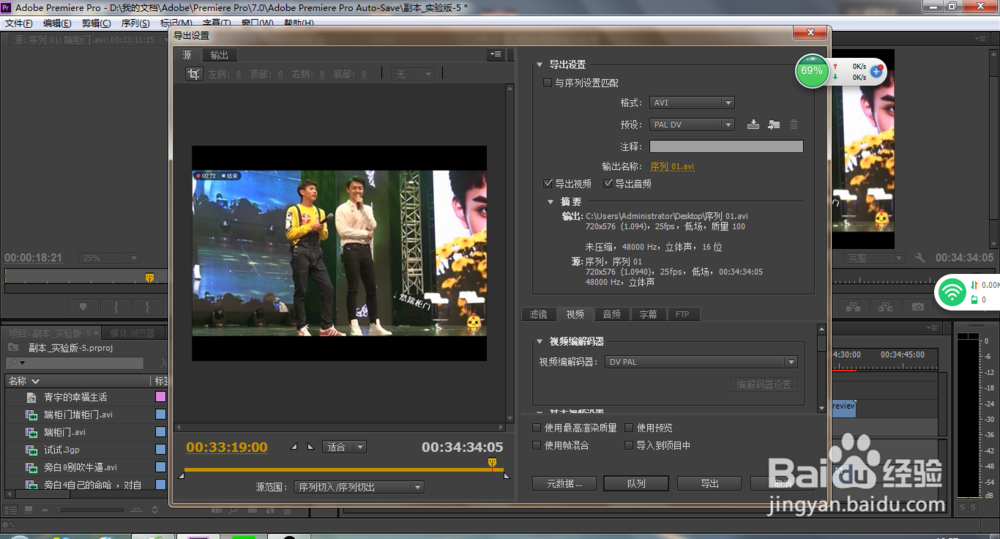
Task: Click the export preview timeline playhead
Action: tap(492, 462)
